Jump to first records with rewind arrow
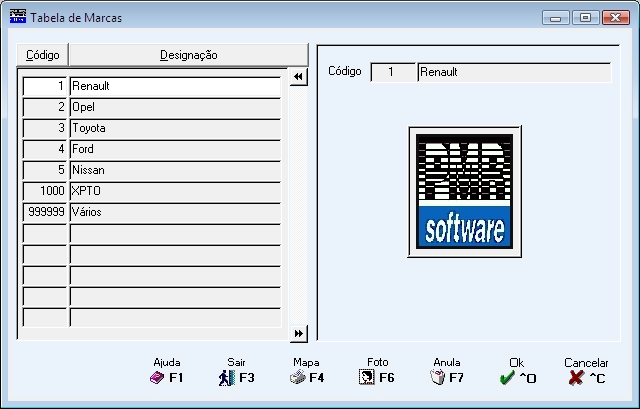 point(298,77)
